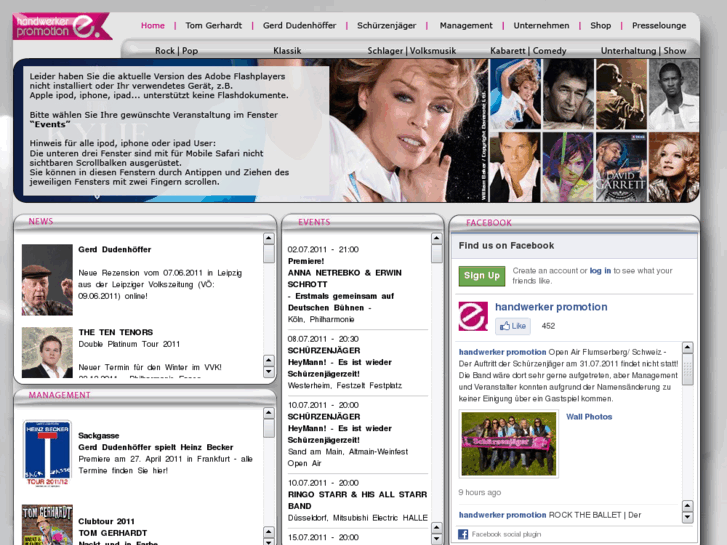The height and width of the screenshot is (545, 727).
Task: Click Management panel scroll up arrow
Action: click(x=268, y=413)
